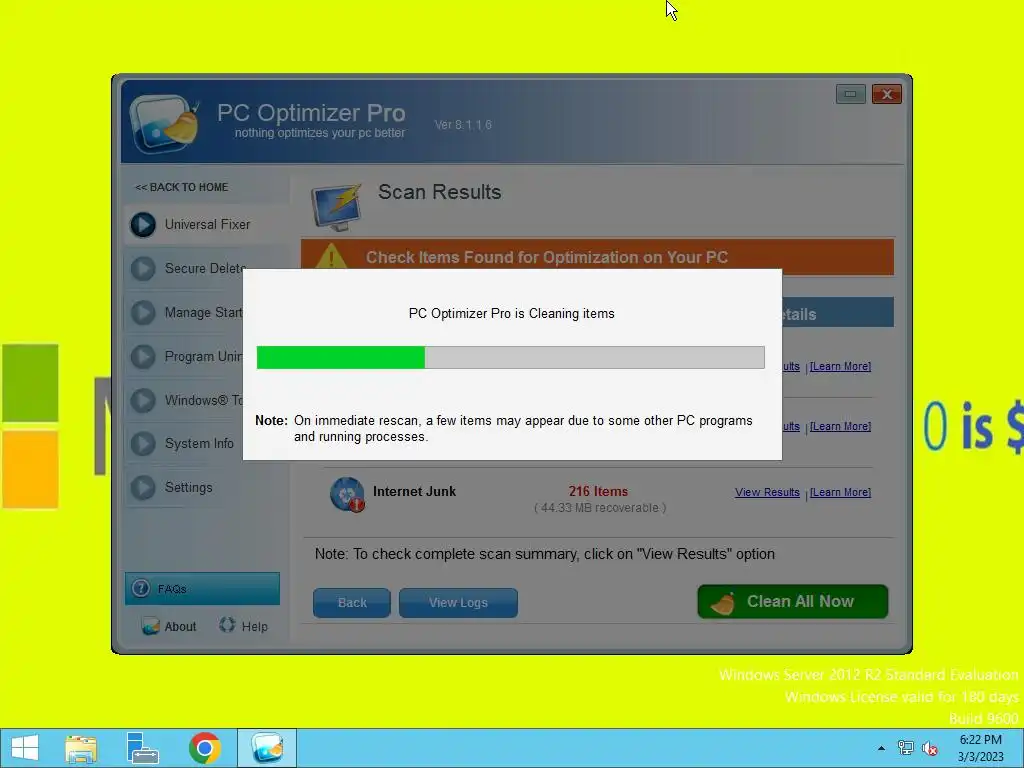
Task: Click the muted volume tray icon
Action: [x=930, y=748]
